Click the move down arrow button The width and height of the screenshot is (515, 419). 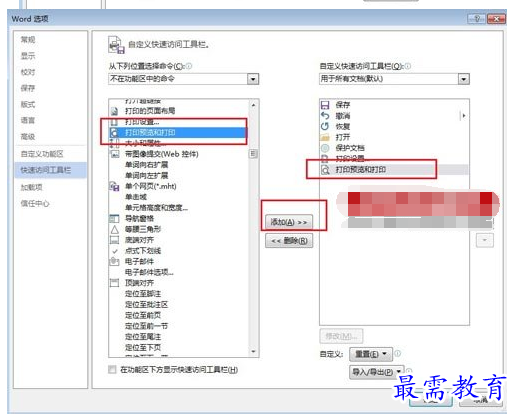pos(485,240)
